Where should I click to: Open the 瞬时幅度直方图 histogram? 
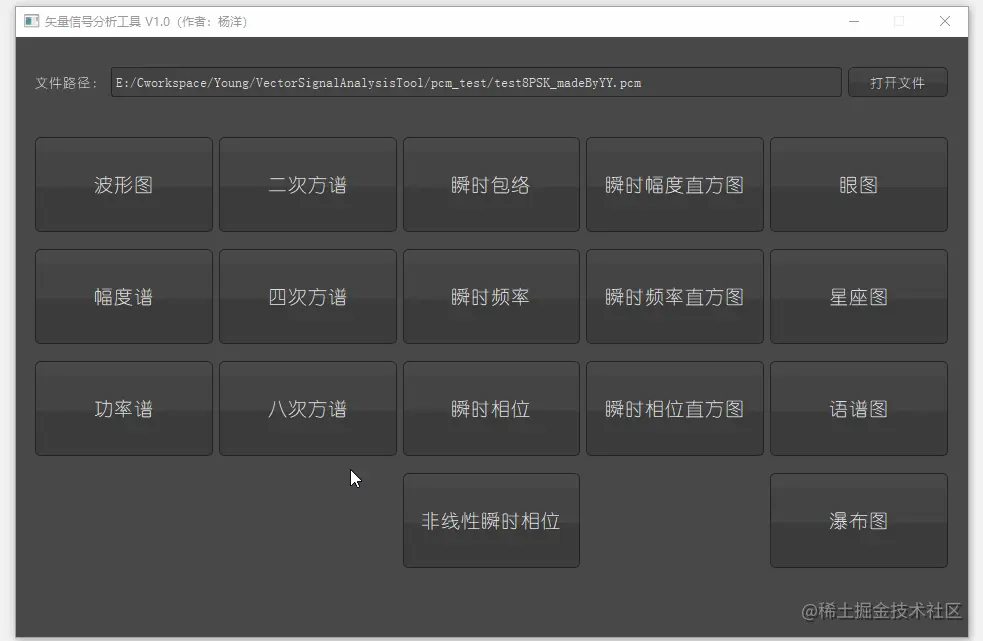(x=675, y=184)
